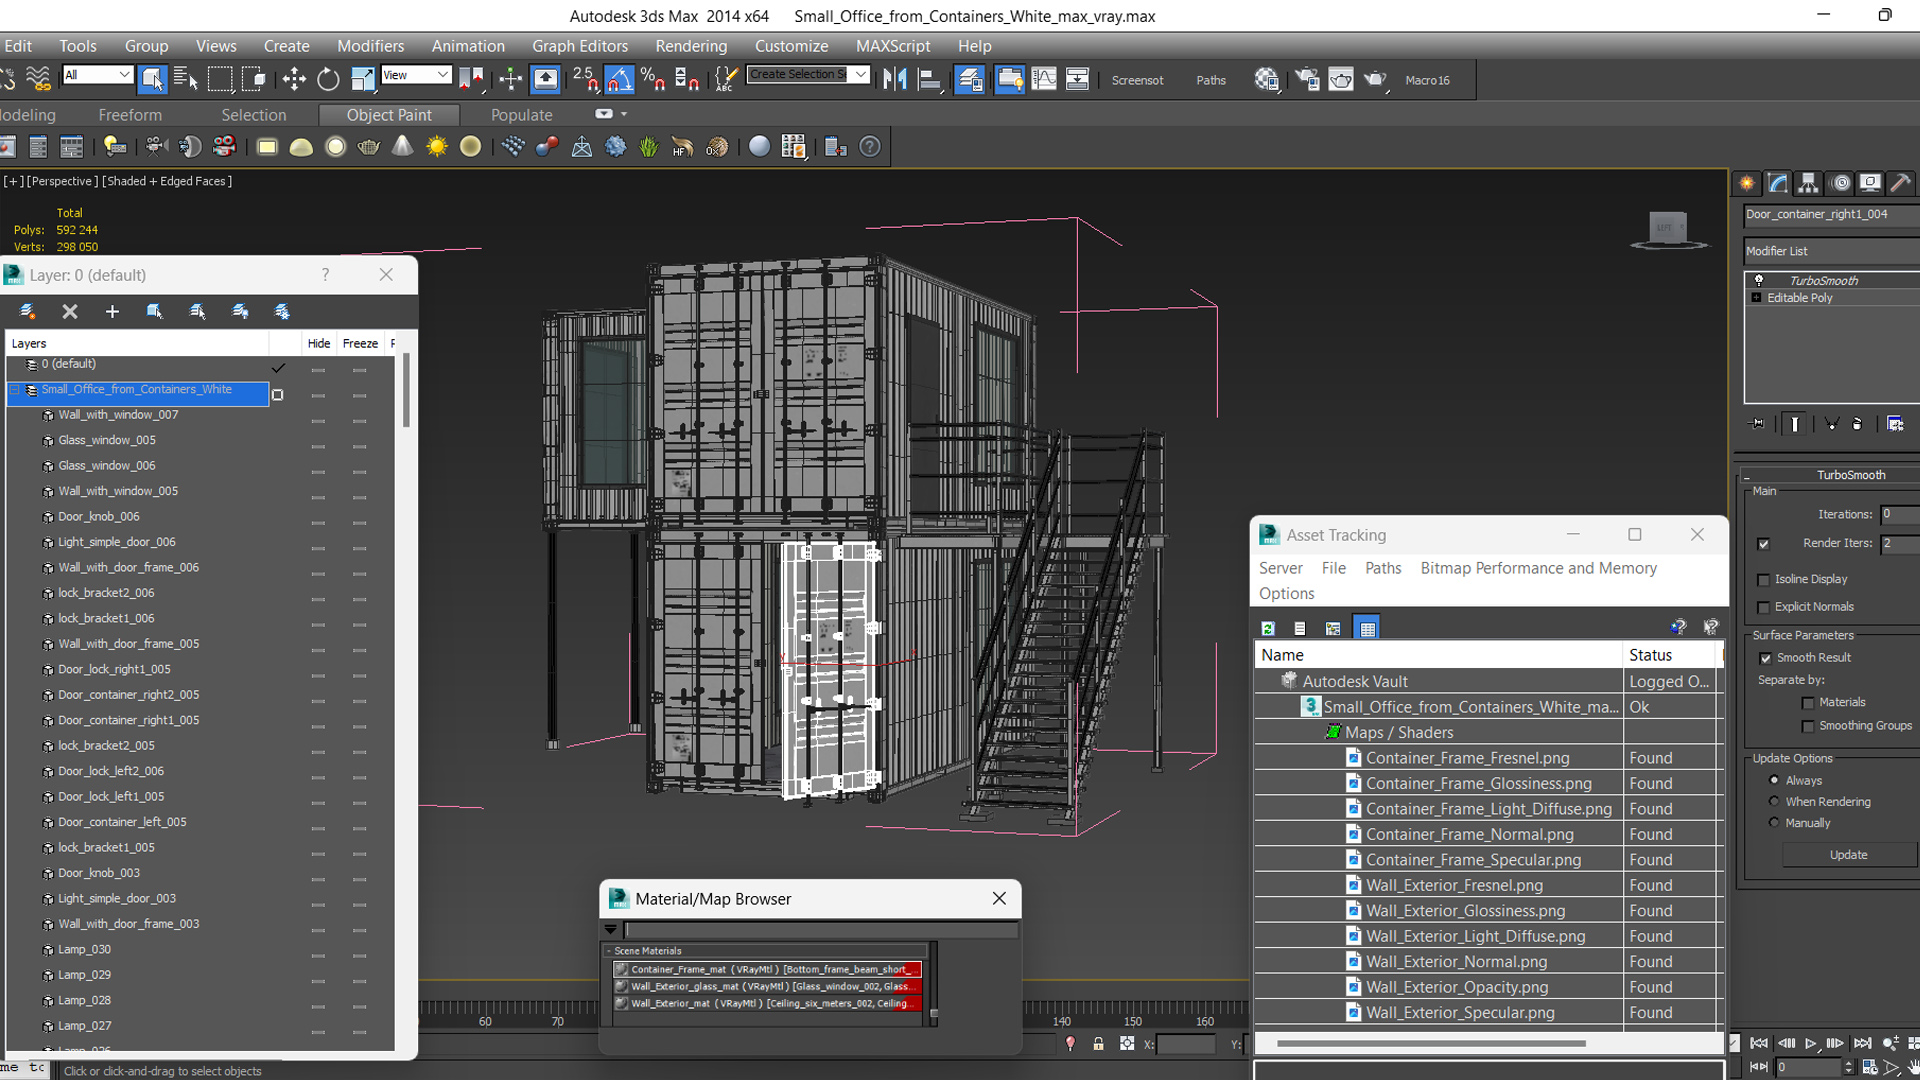
Task: Toggle the Angle Snap tool
Action: pyautogui.click(x=619, y=78)
